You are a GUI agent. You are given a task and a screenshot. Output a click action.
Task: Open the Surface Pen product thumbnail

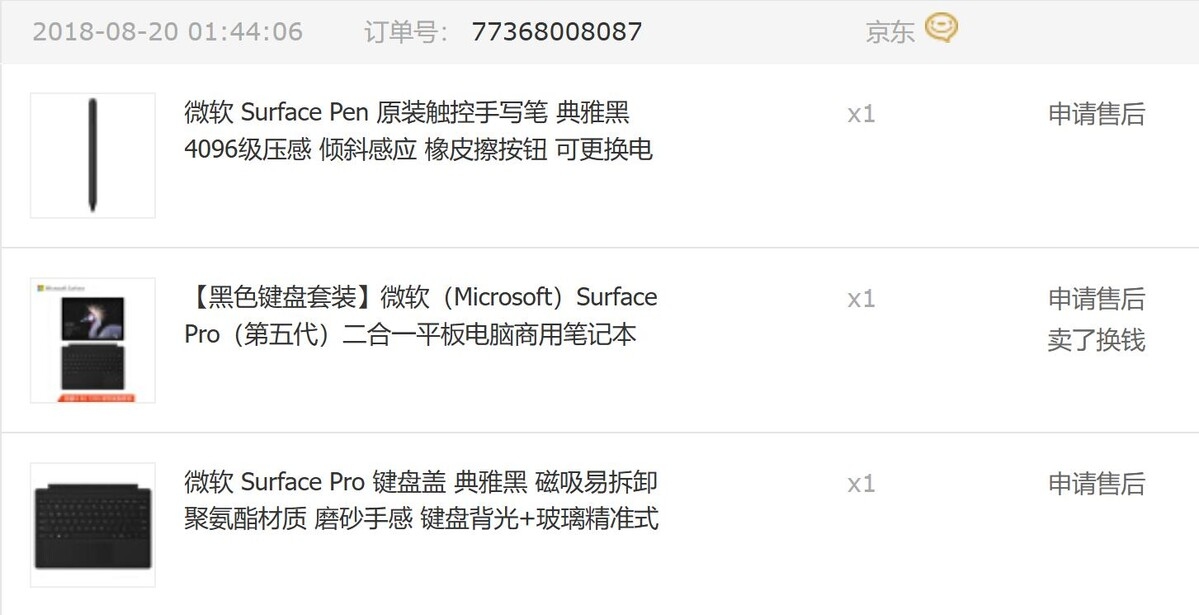pyautogui.click(x=93, y=155)
